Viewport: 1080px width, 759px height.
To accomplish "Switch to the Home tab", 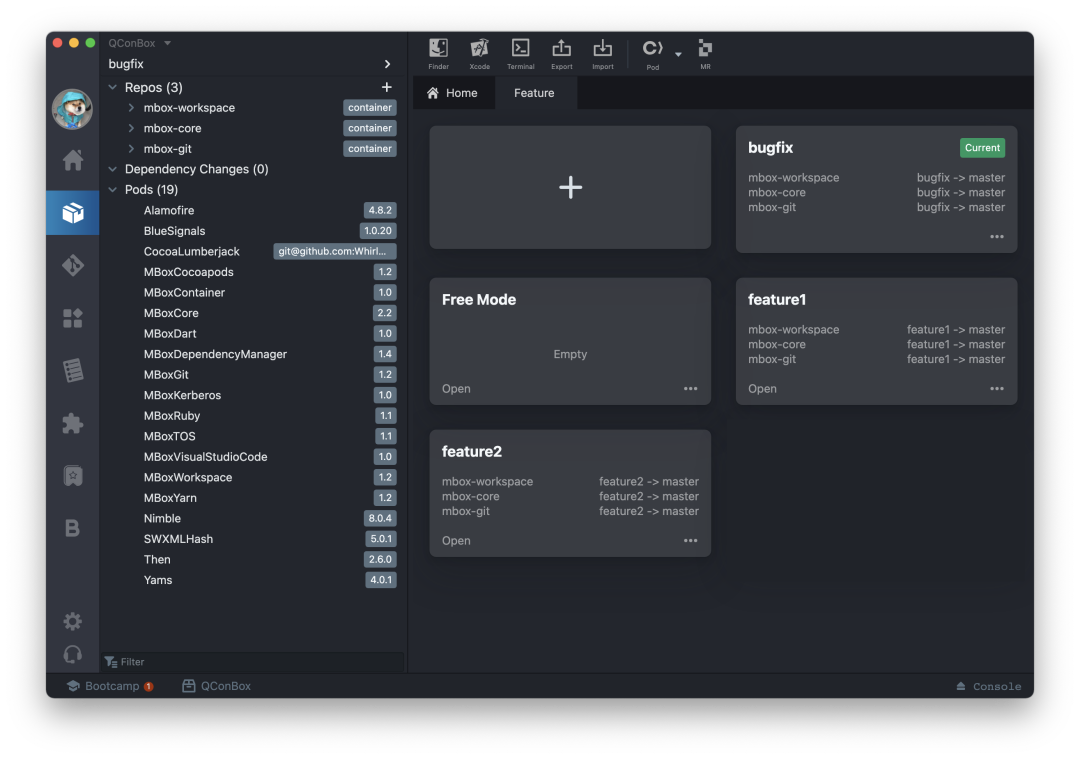I will click(452, 93).
